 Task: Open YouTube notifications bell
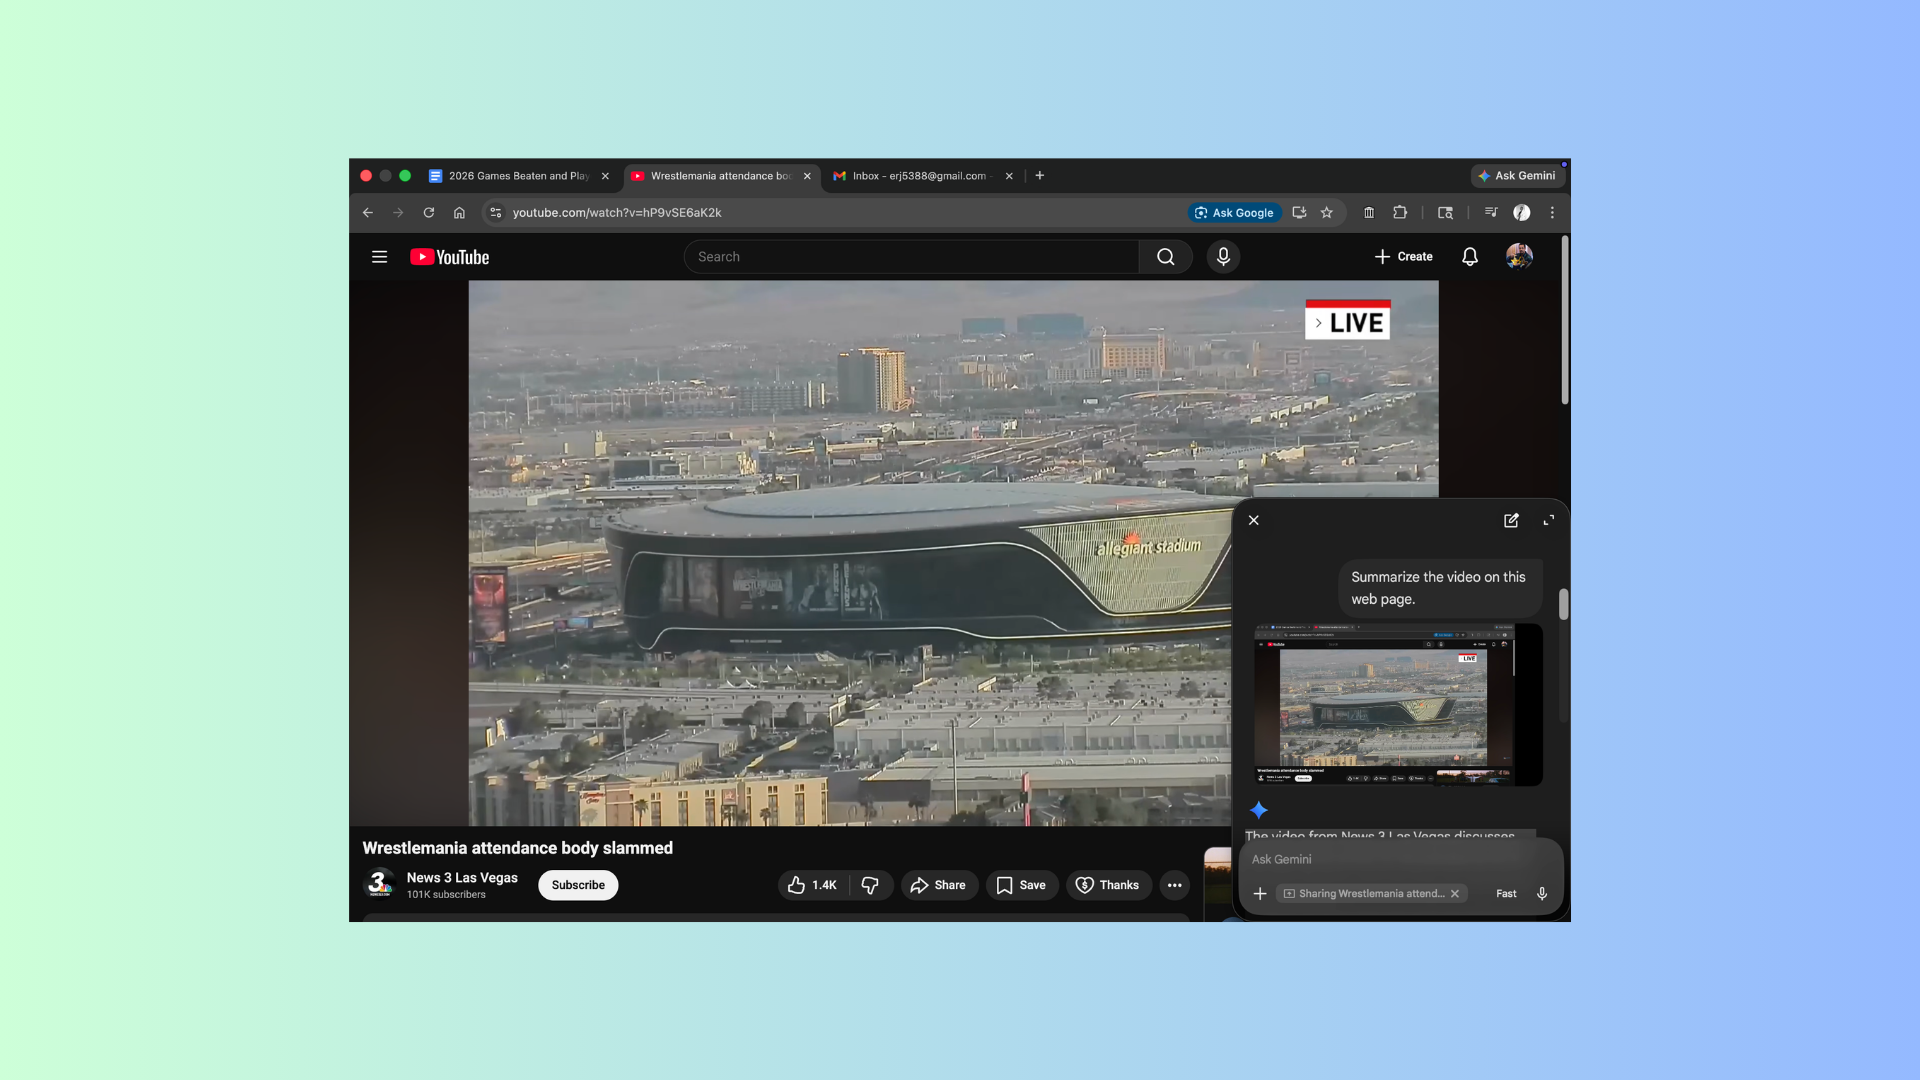(x=1469, y=257)
